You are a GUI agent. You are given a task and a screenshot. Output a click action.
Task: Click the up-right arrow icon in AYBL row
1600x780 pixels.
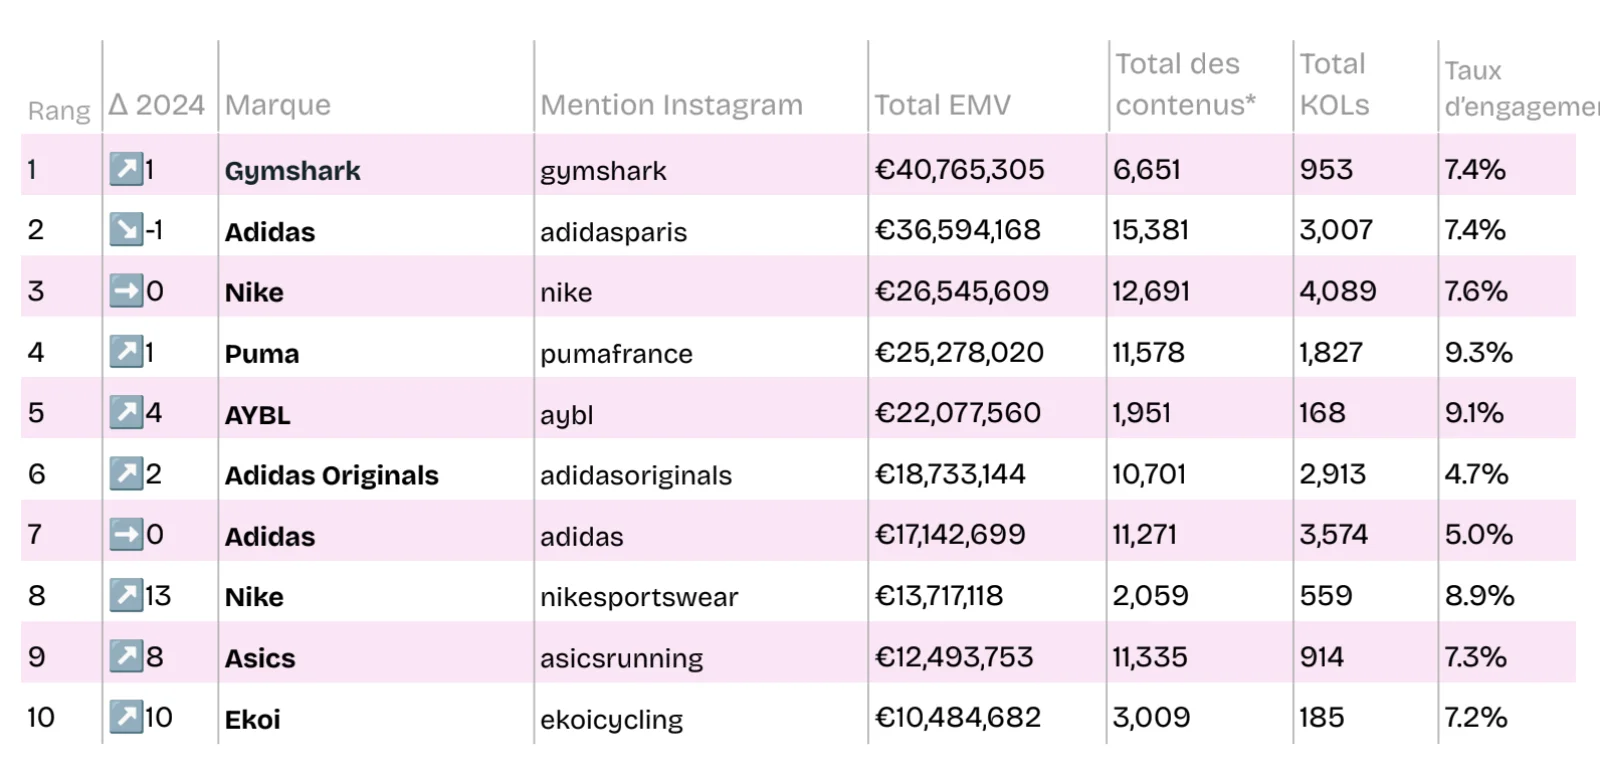pyautogui.click(x=126, y=412)
